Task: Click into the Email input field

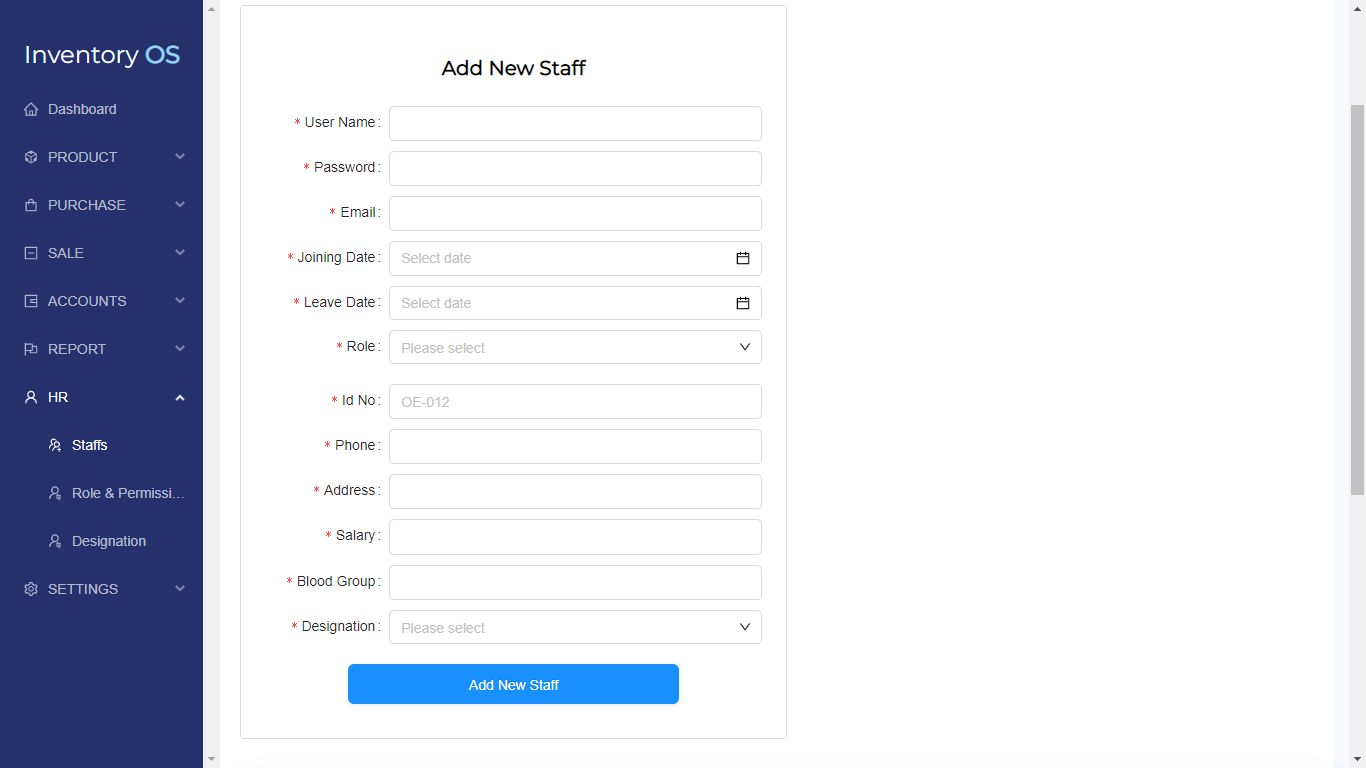Action: click(575, 213)
